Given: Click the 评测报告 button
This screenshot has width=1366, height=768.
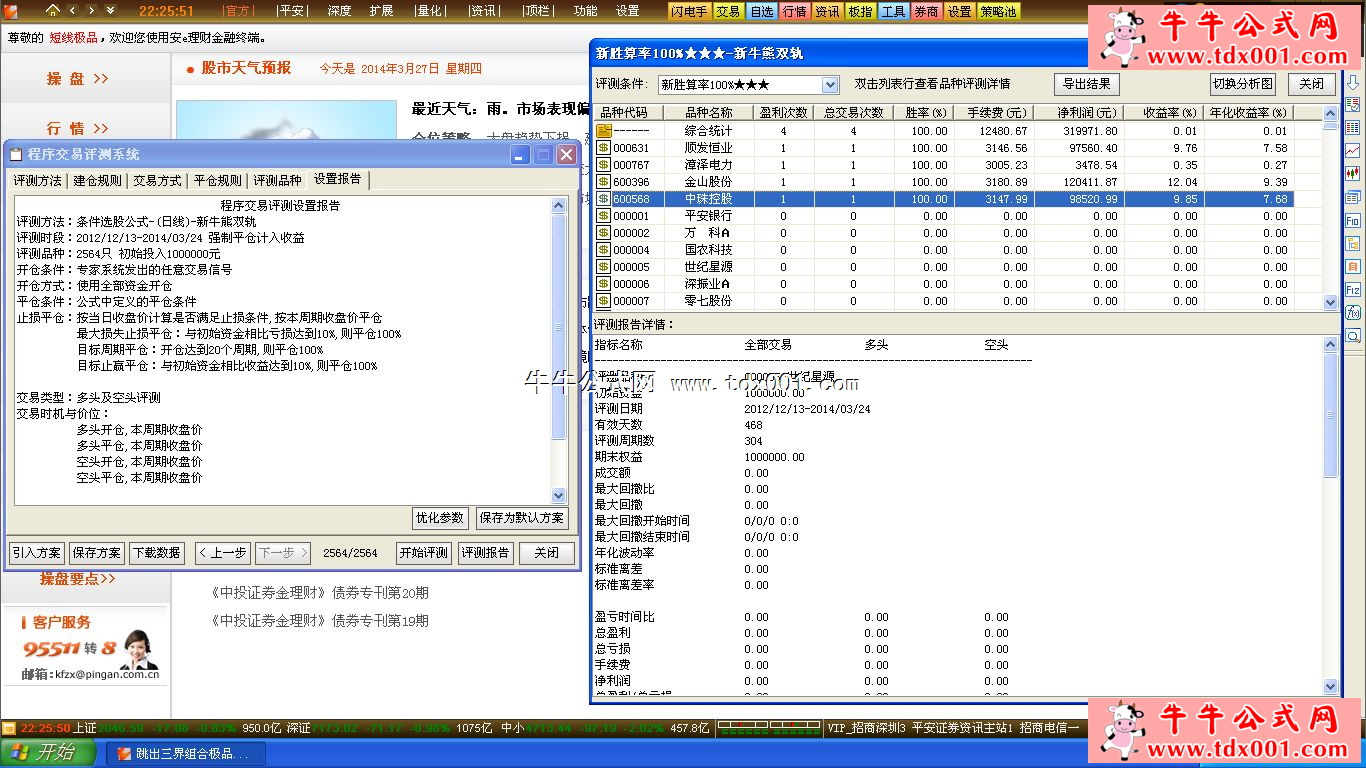Looking at the screenshot, I should 485,553.
